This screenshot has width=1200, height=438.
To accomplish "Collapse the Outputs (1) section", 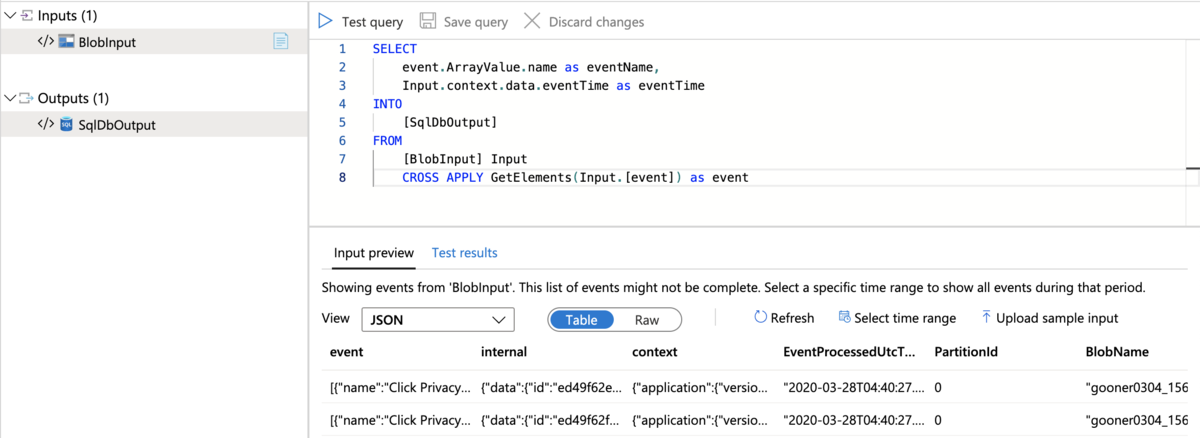I will coord(10,98).
